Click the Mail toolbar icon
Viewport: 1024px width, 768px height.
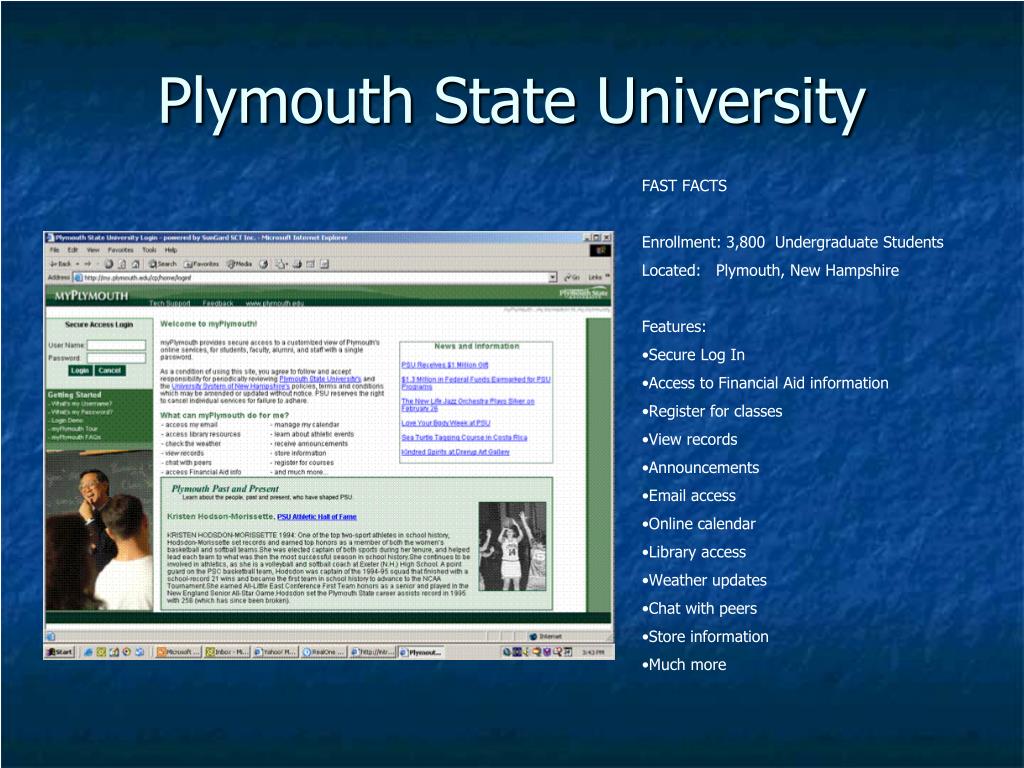coord(281,264)
